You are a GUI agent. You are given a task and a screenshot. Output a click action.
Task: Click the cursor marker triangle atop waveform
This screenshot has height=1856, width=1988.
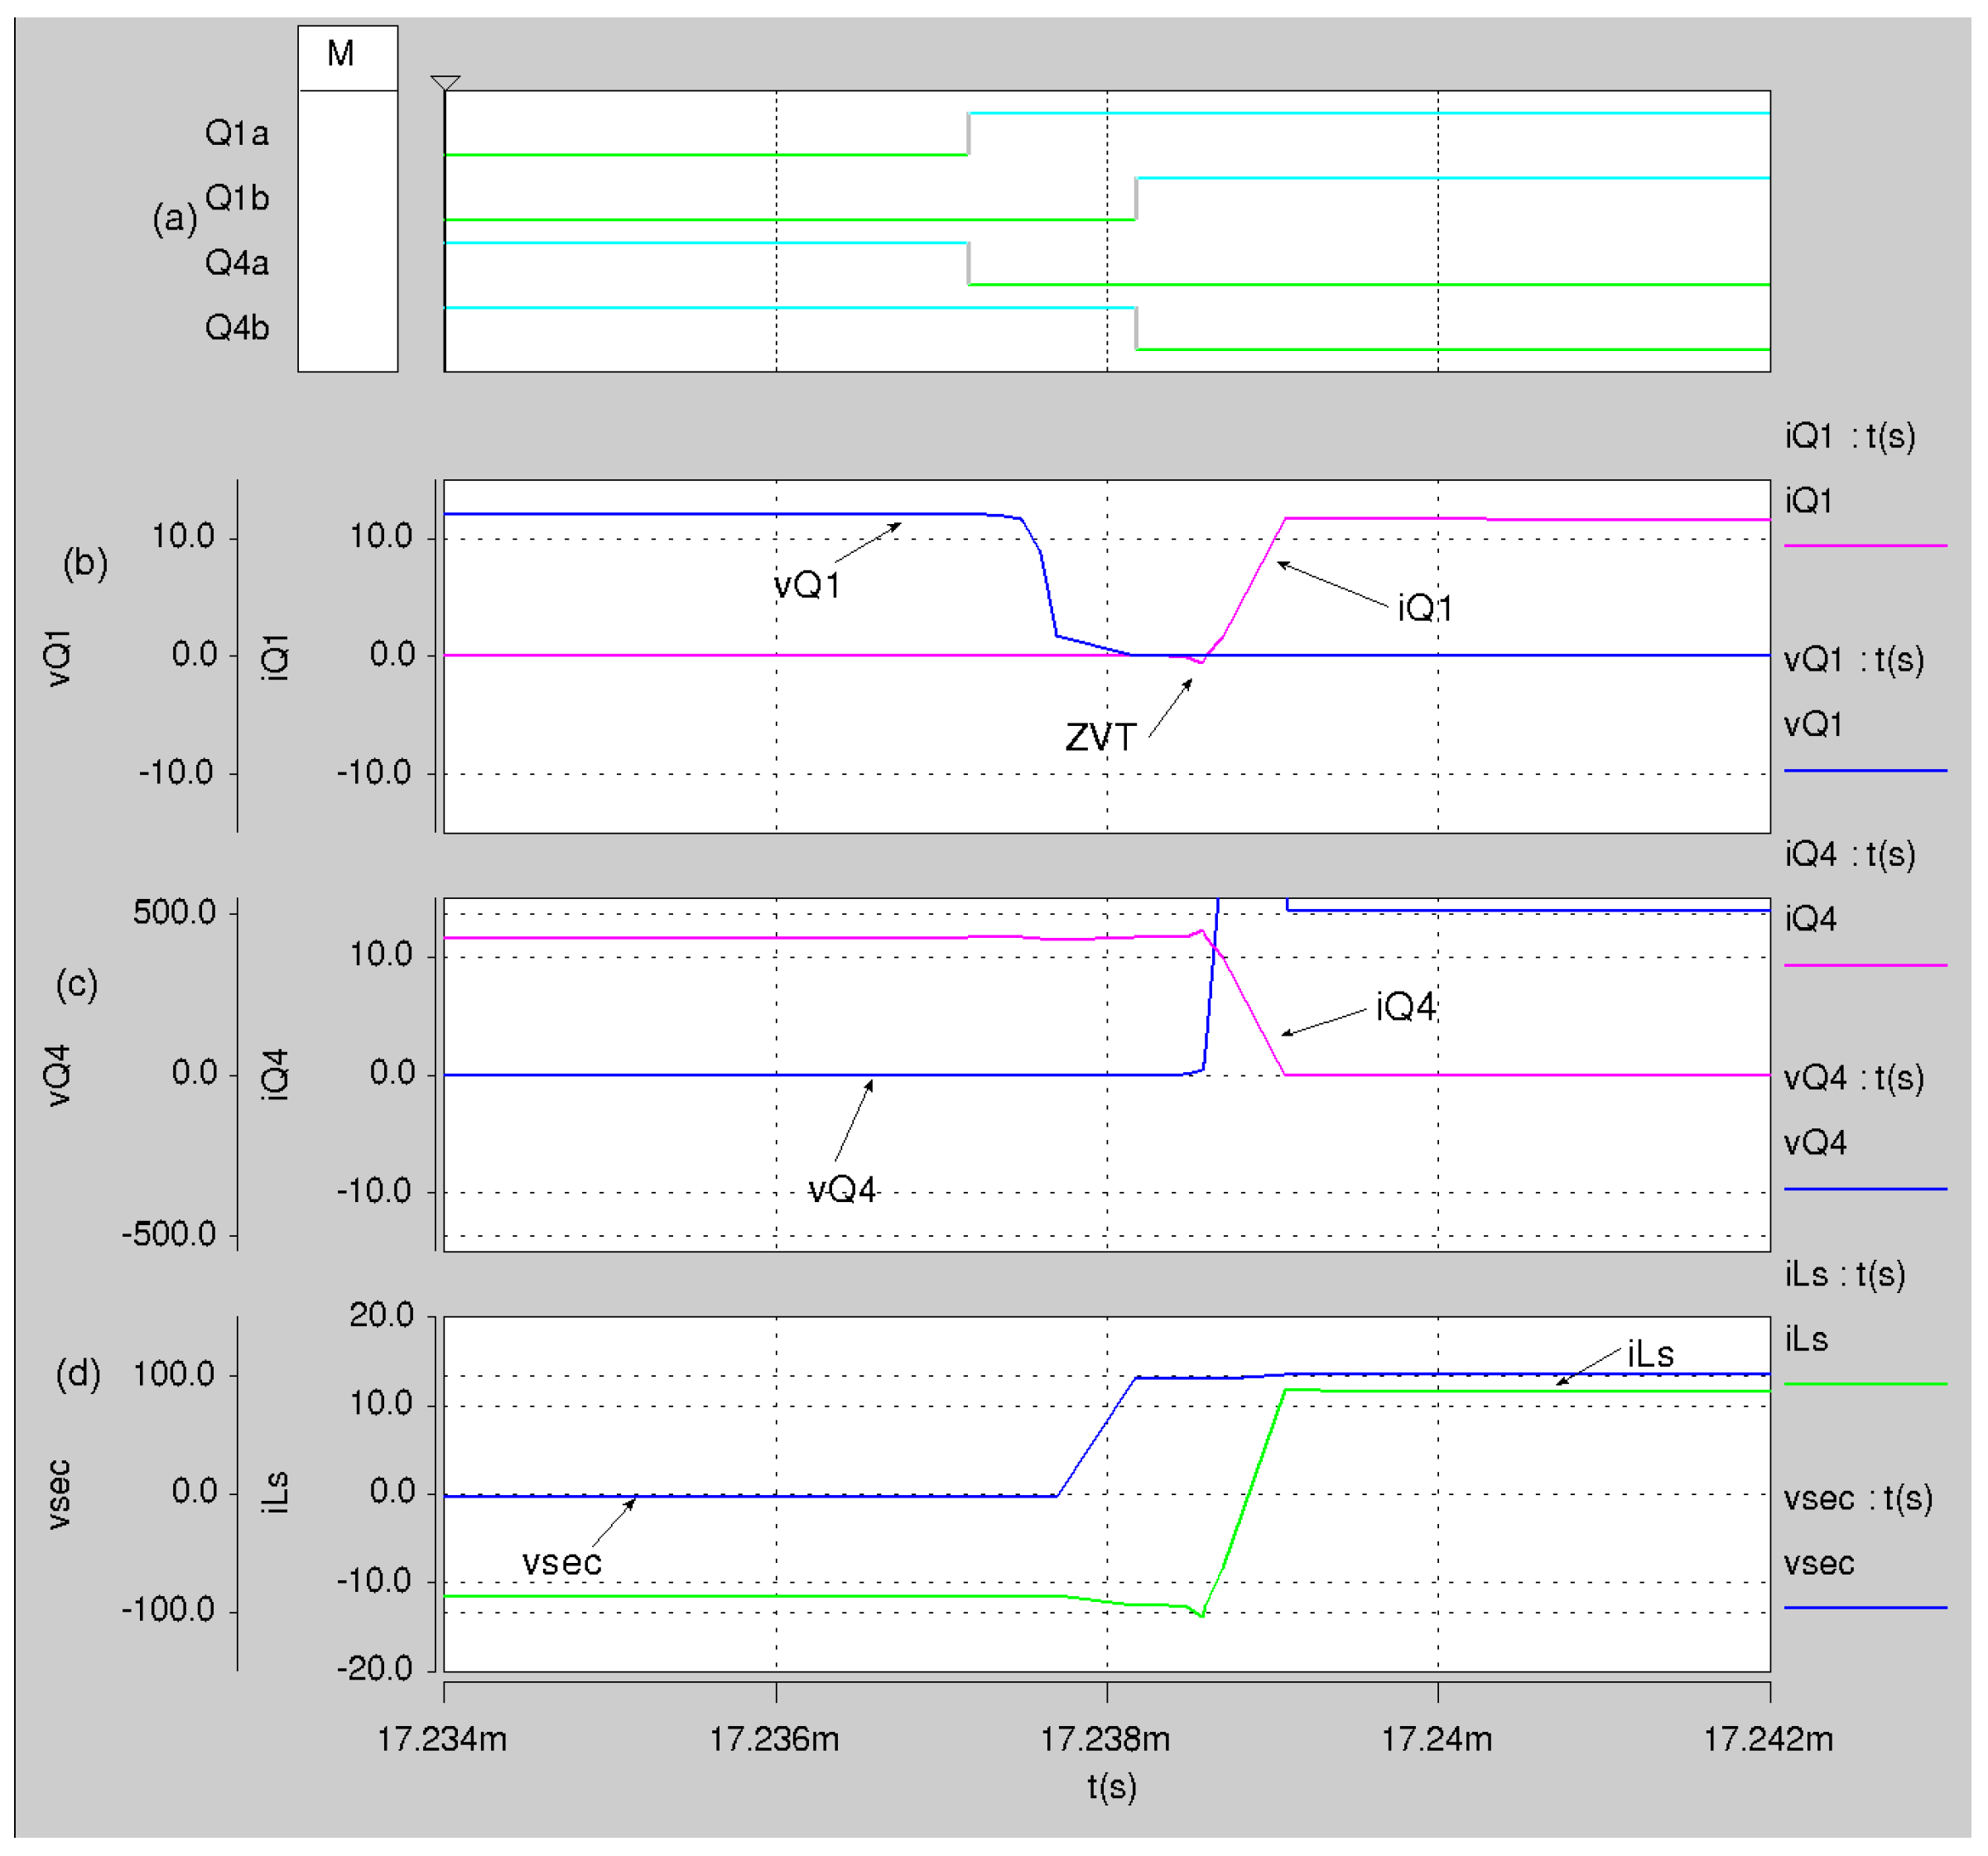pyautogui.click(x=445, y=83)
